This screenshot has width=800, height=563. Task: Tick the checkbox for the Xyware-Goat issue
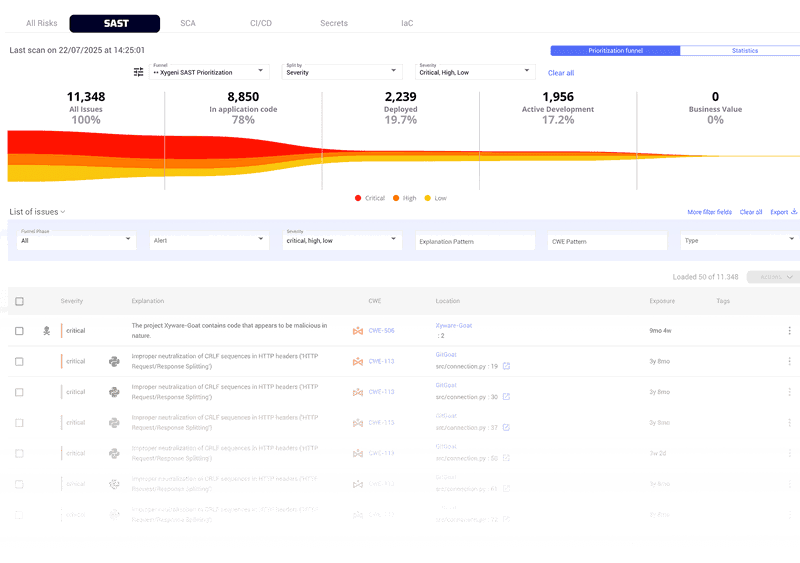pyautogui.click(x=19, y=331)
